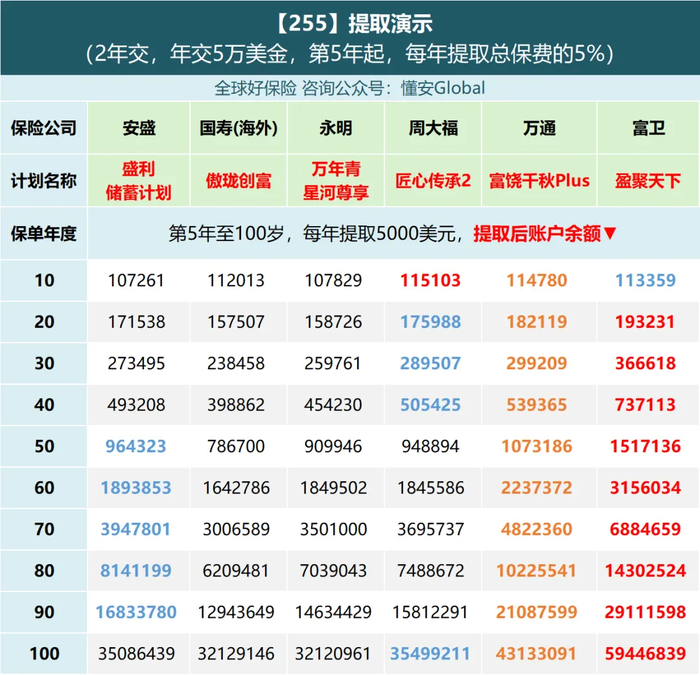Select the red value 737113
The image size is (700, 675).
click(646, 405)
